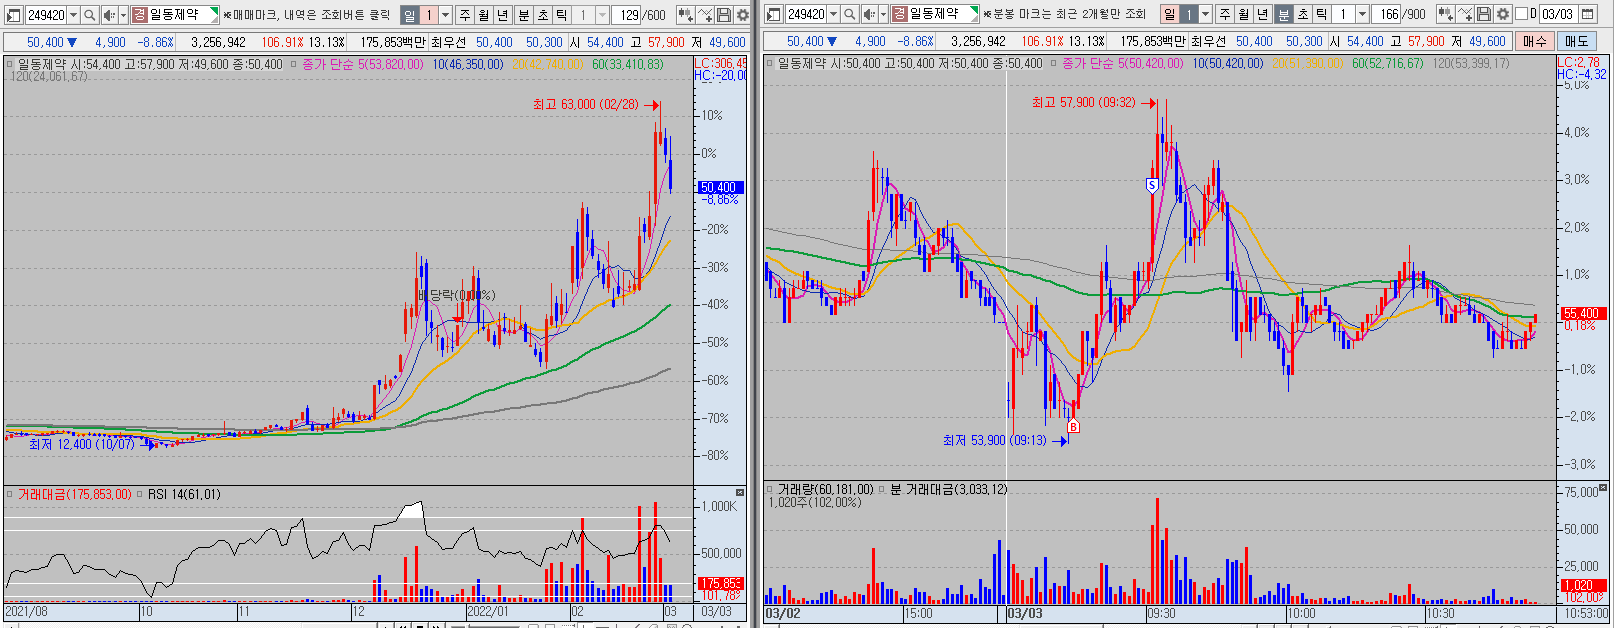The height and width of the screenshot is (628, 1614).
Task: Click the B buy marker on right chart
Action: coord(1073,427)
